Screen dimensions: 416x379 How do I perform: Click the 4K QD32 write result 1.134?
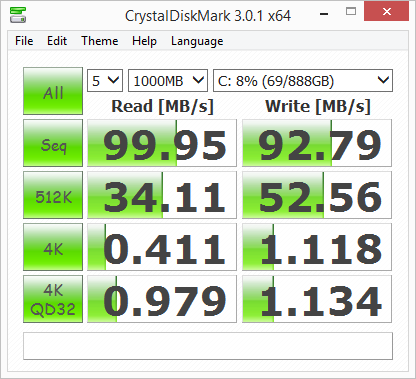pyautogui.click(x=317, y=299)
